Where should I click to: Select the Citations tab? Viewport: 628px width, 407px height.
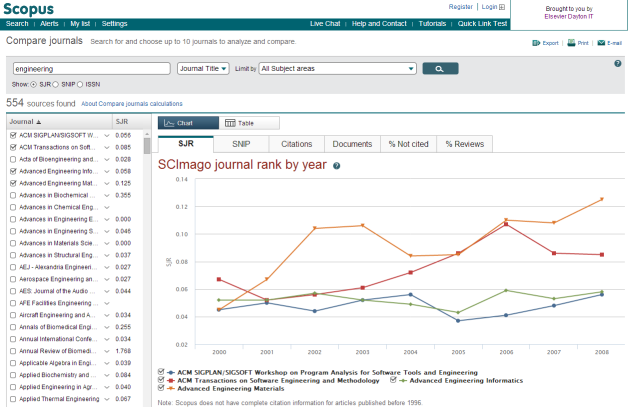coord(296,144)
